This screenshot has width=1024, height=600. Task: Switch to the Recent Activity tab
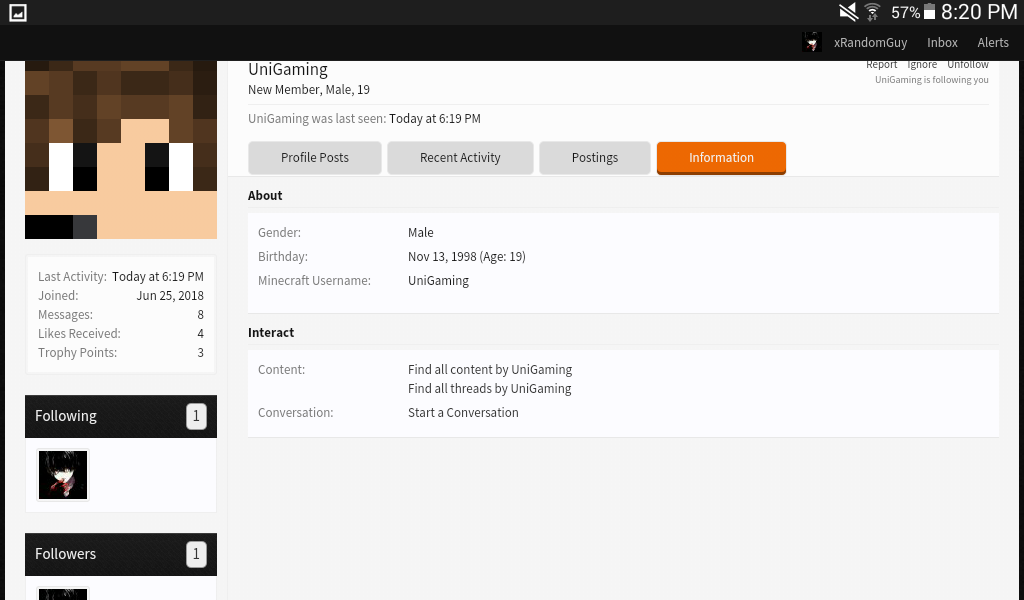click(460, 158)
